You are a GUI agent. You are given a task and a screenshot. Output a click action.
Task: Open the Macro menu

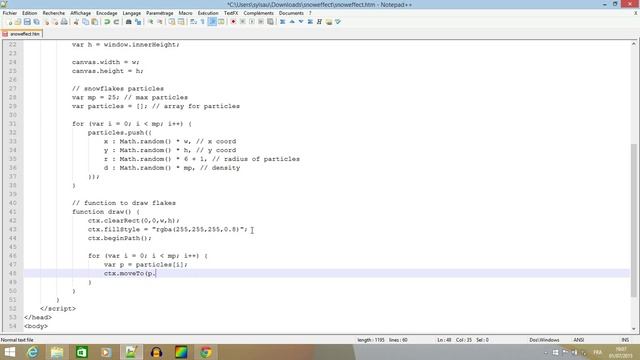(185, 13)
